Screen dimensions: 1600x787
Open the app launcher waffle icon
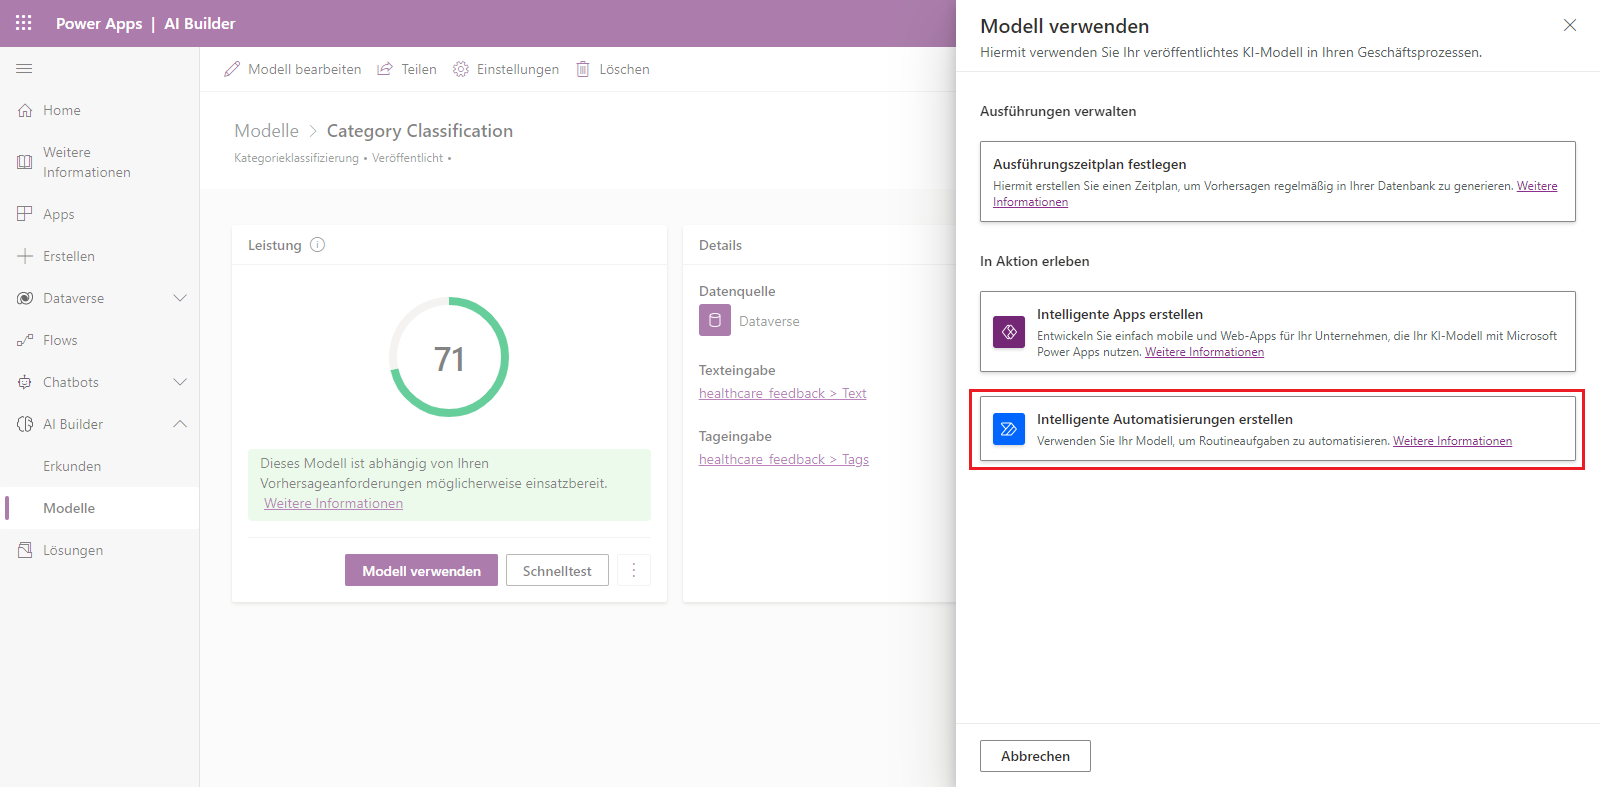point(24,23)
